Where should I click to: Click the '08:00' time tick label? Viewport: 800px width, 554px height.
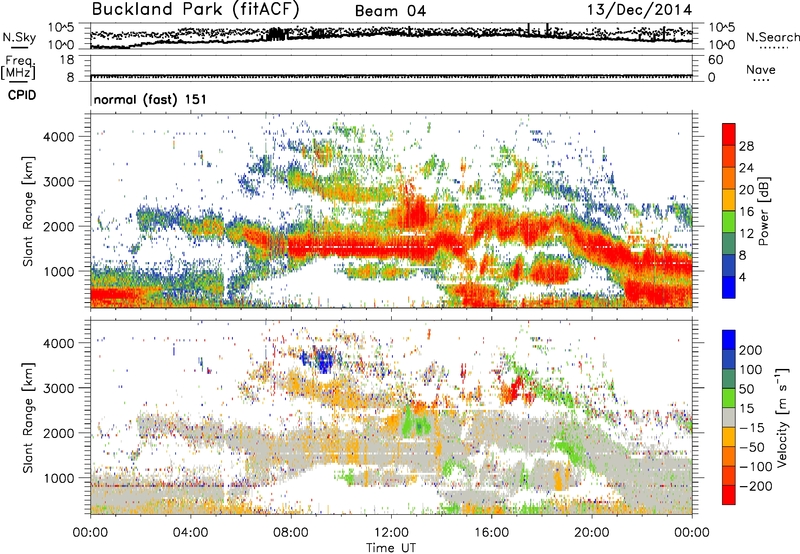pyautogui.click(x=291, y=533)
